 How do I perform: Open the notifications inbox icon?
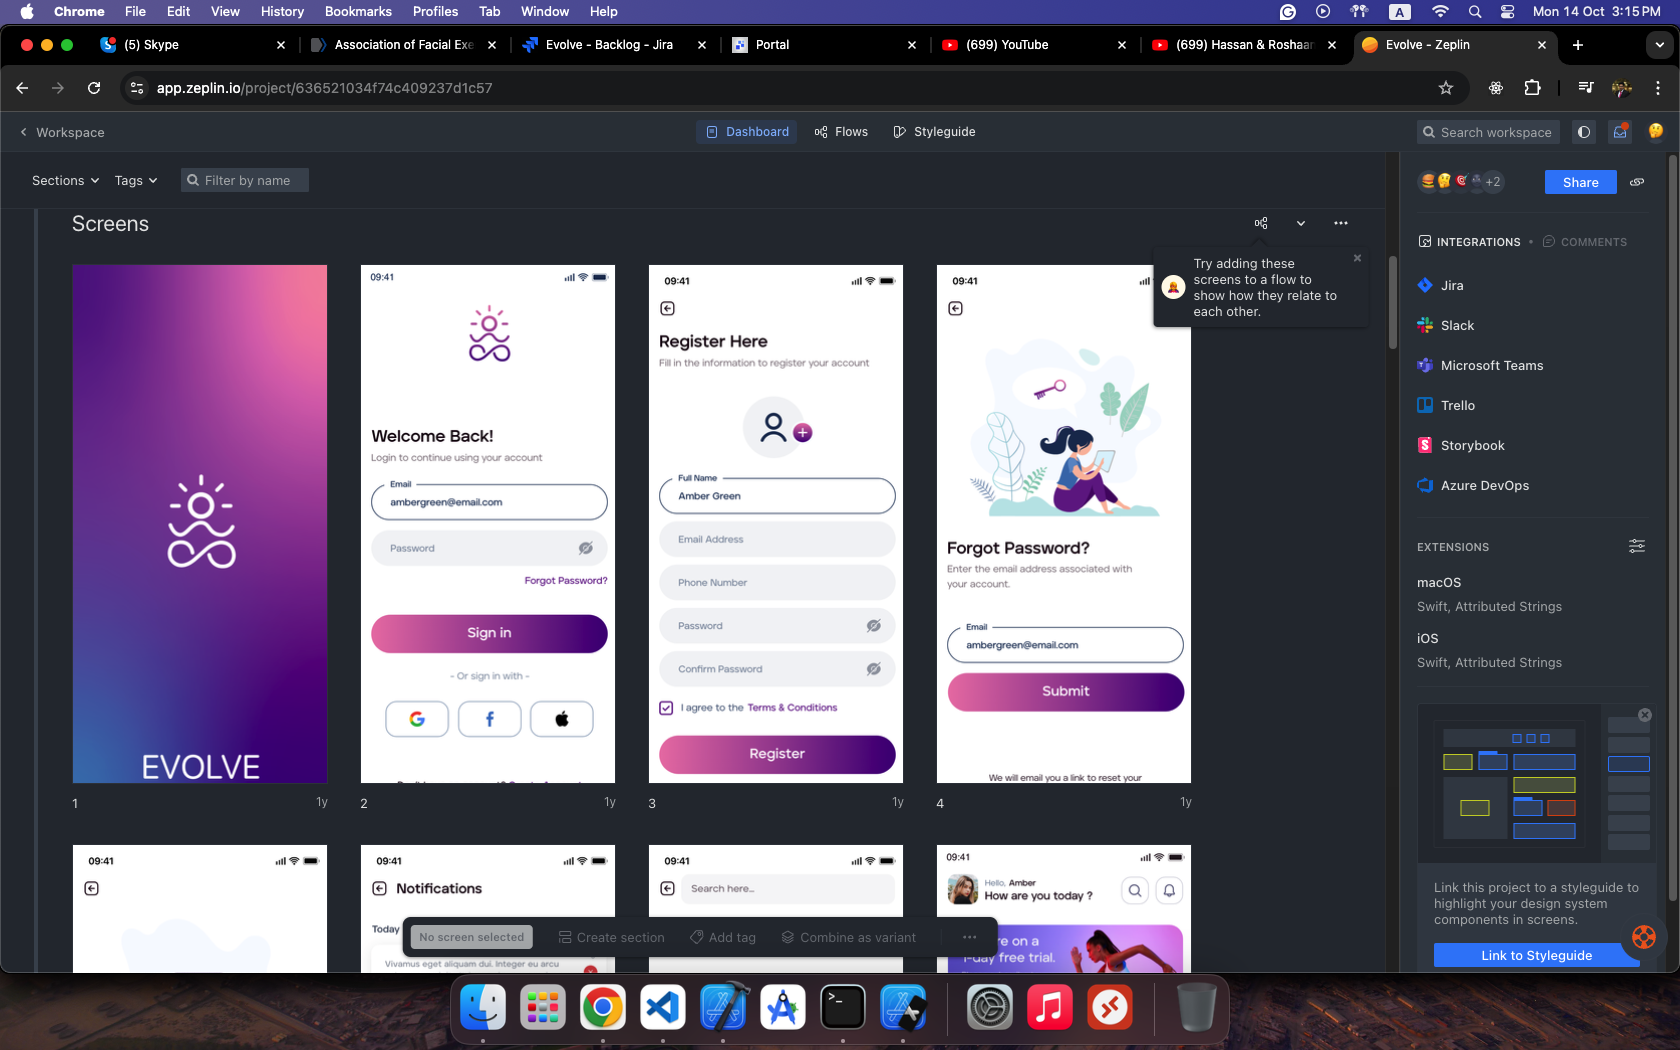[1620, 132]
